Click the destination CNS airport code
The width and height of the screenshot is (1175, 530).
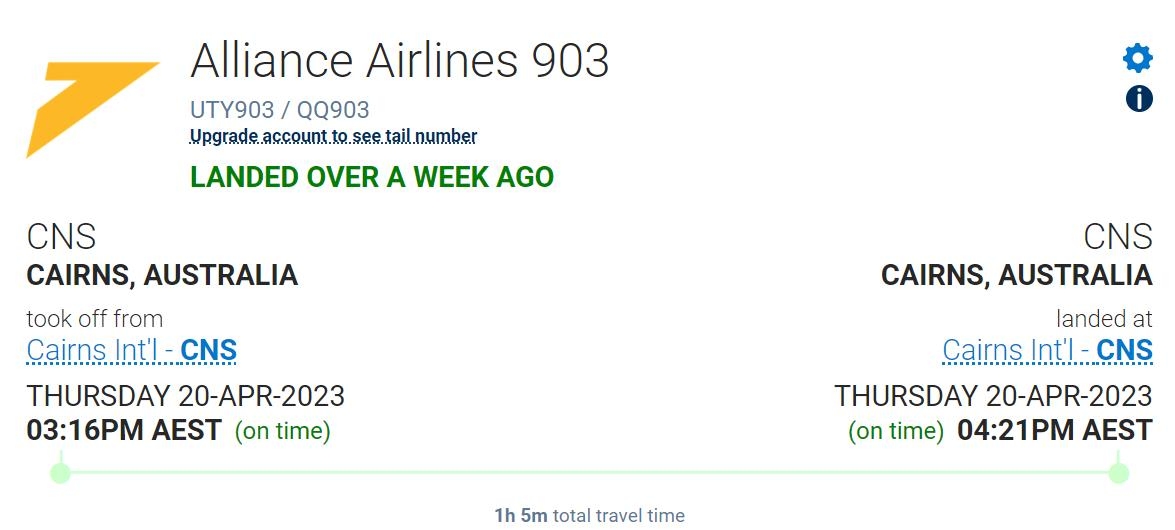(1117, 237)
